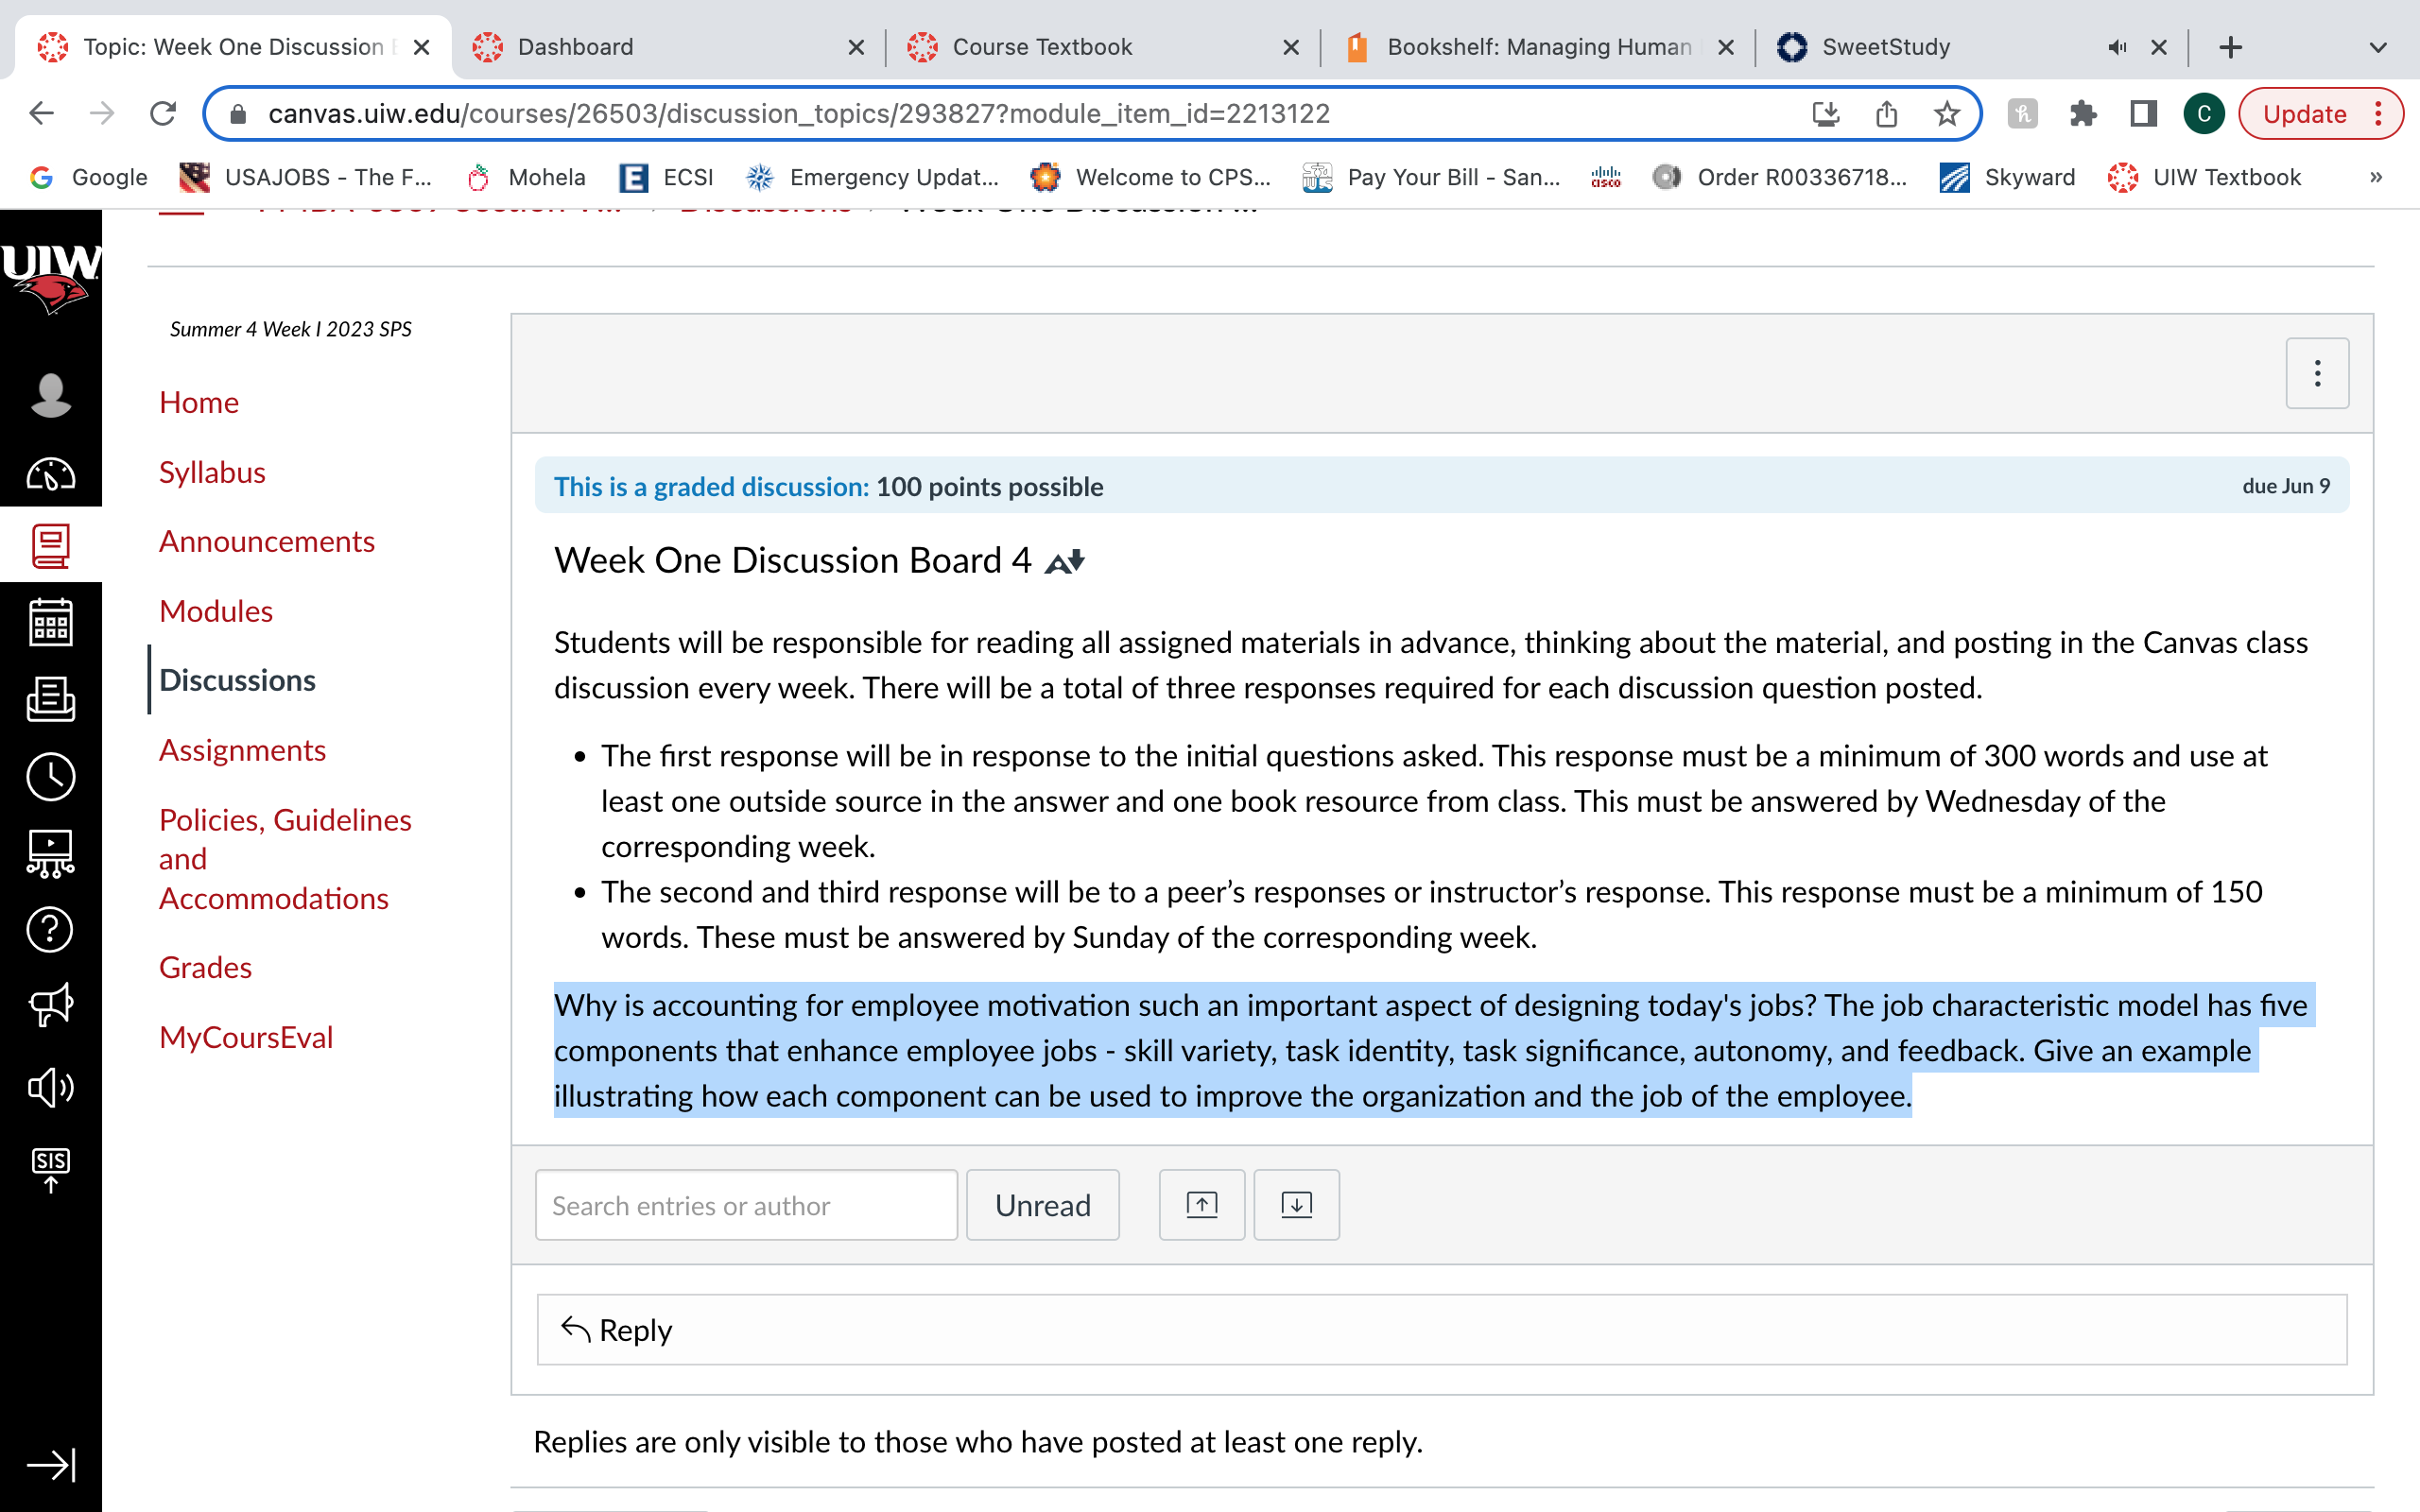The image size is (2420, 1512).
Task: Click the Reply box
Action: tap(1441, 1329)
